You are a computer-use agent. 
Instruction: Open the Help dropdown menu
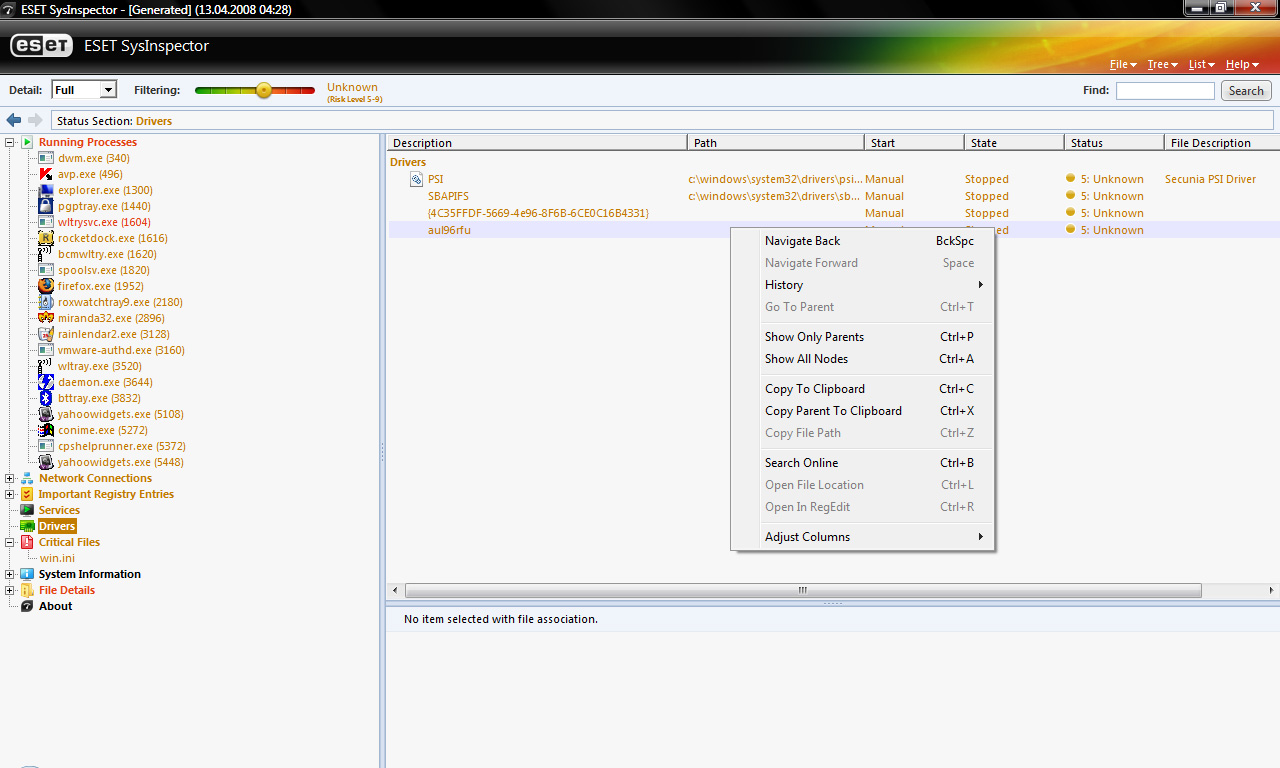click(1242, 64)
